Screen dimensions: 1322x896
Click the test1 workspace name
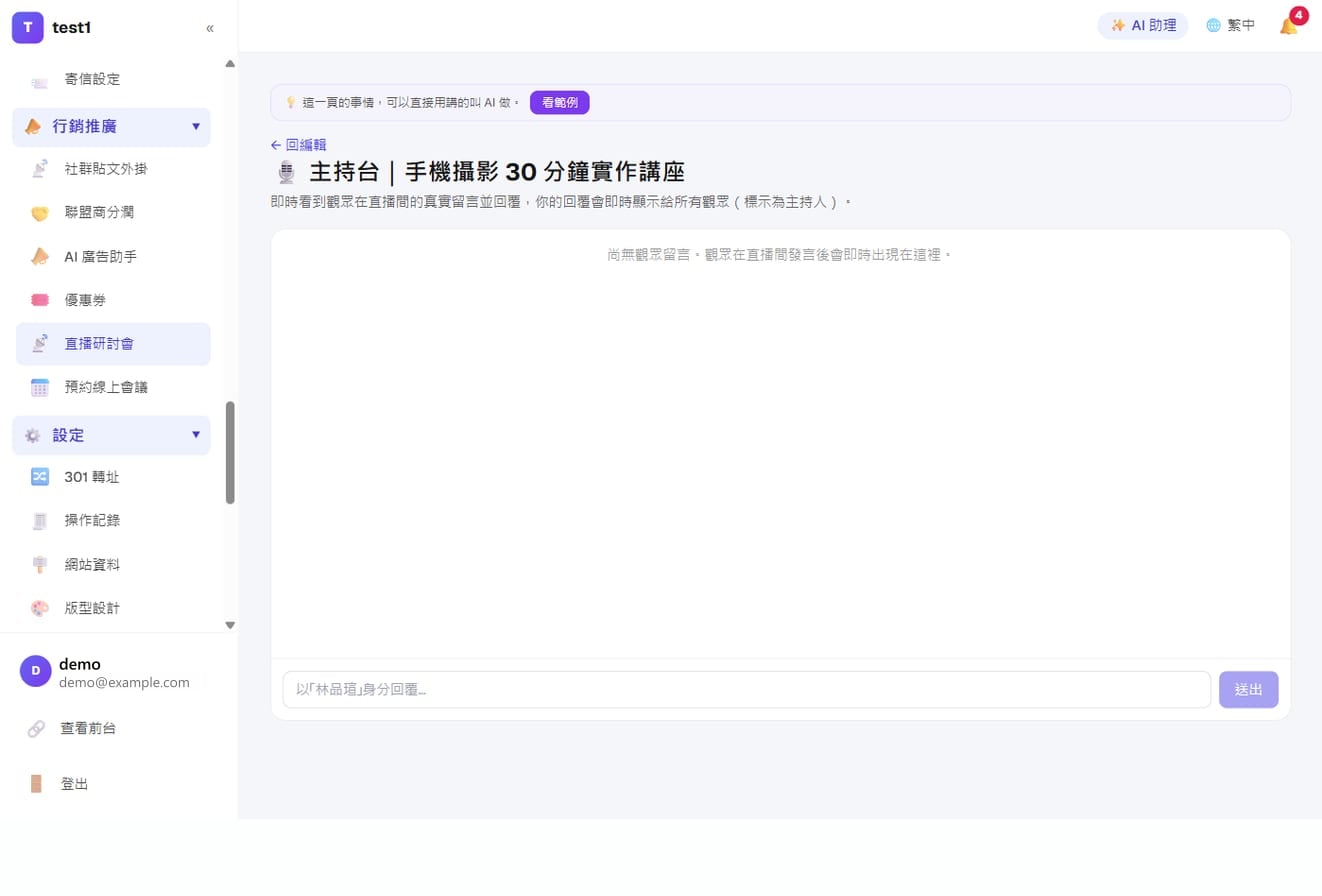point(72,28)
